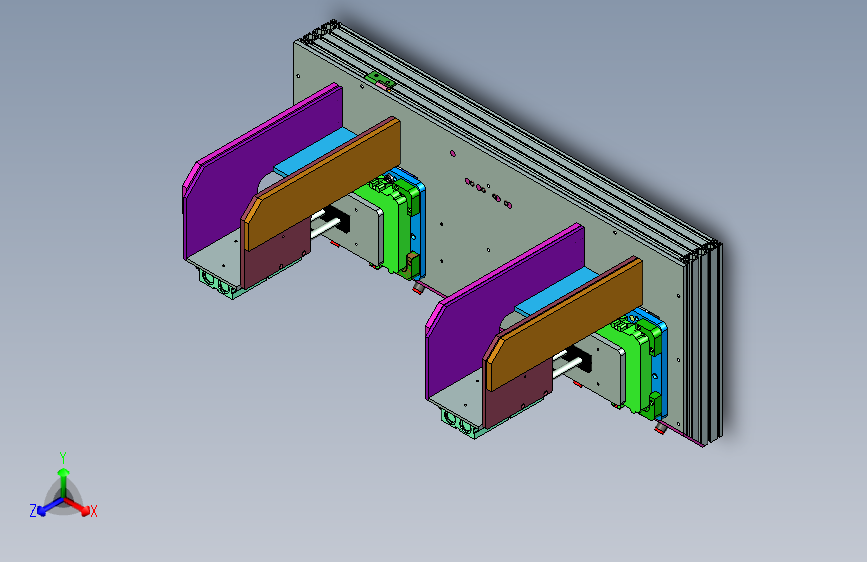
Task: Select the left mint-green base block
Action: (x=218, y=283)
